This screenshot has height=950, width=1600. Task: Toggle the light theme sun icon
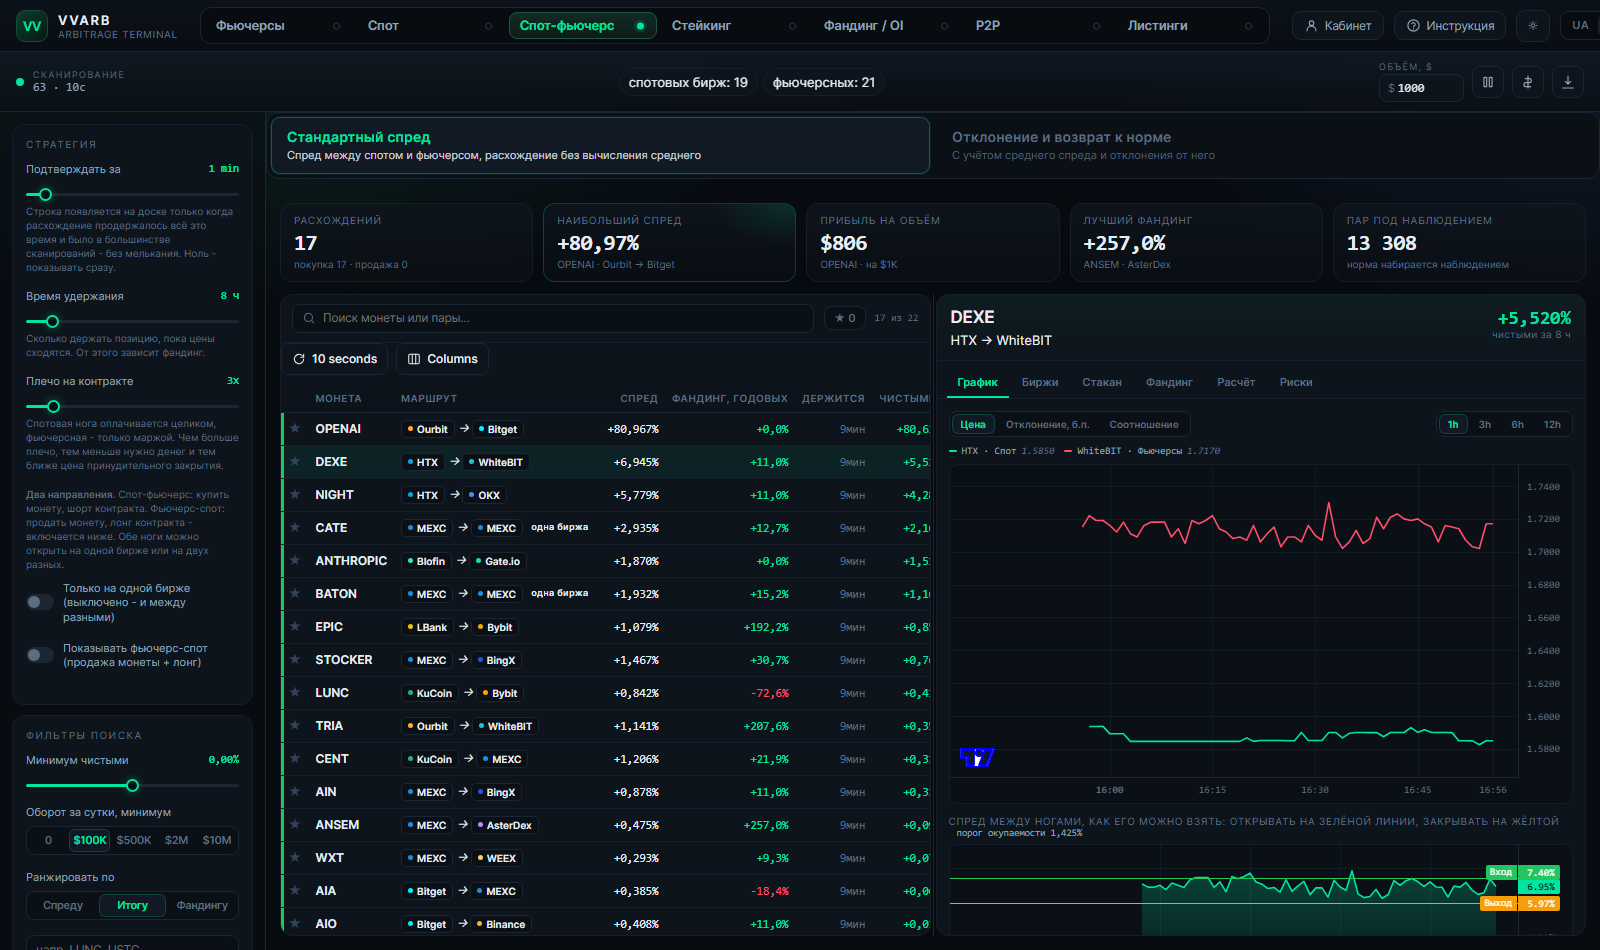(1533, 26)
